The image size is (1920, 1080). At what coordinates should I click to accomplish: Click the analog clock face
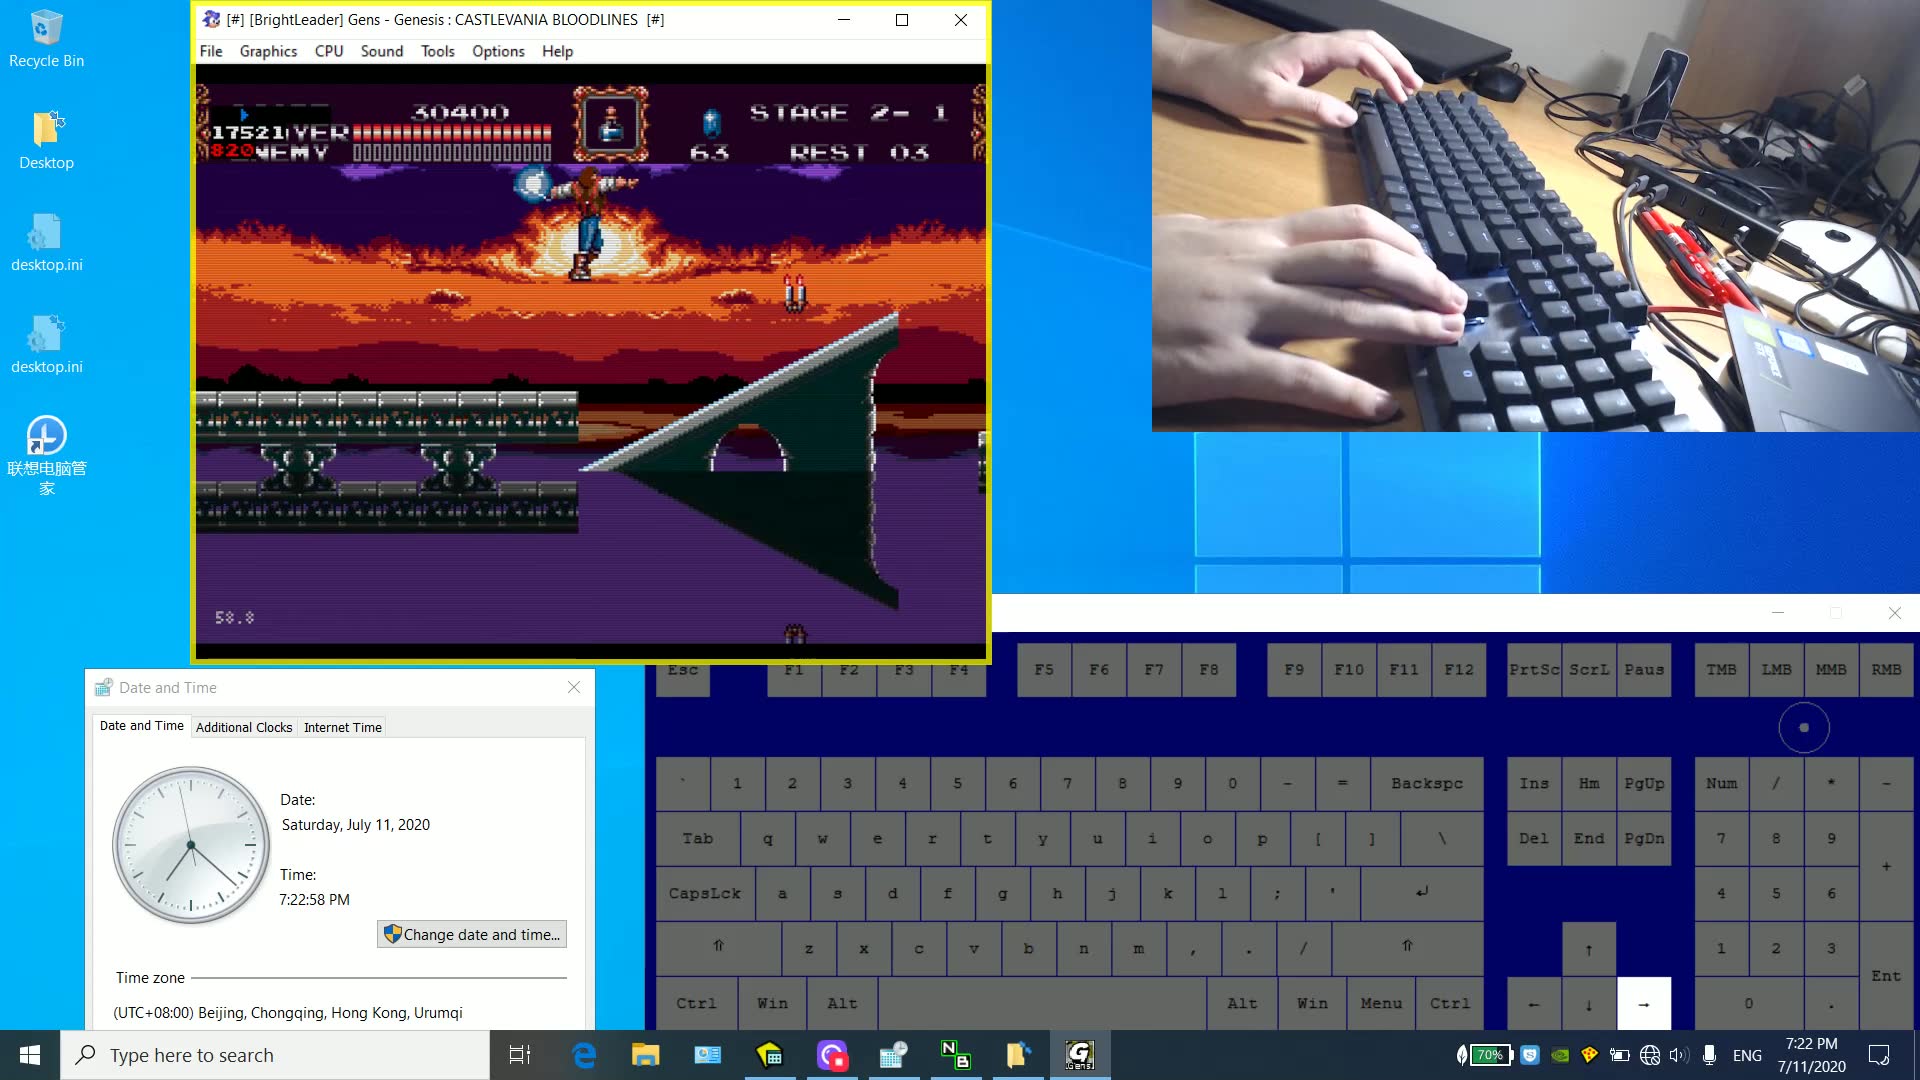click(x=191, y=845)
